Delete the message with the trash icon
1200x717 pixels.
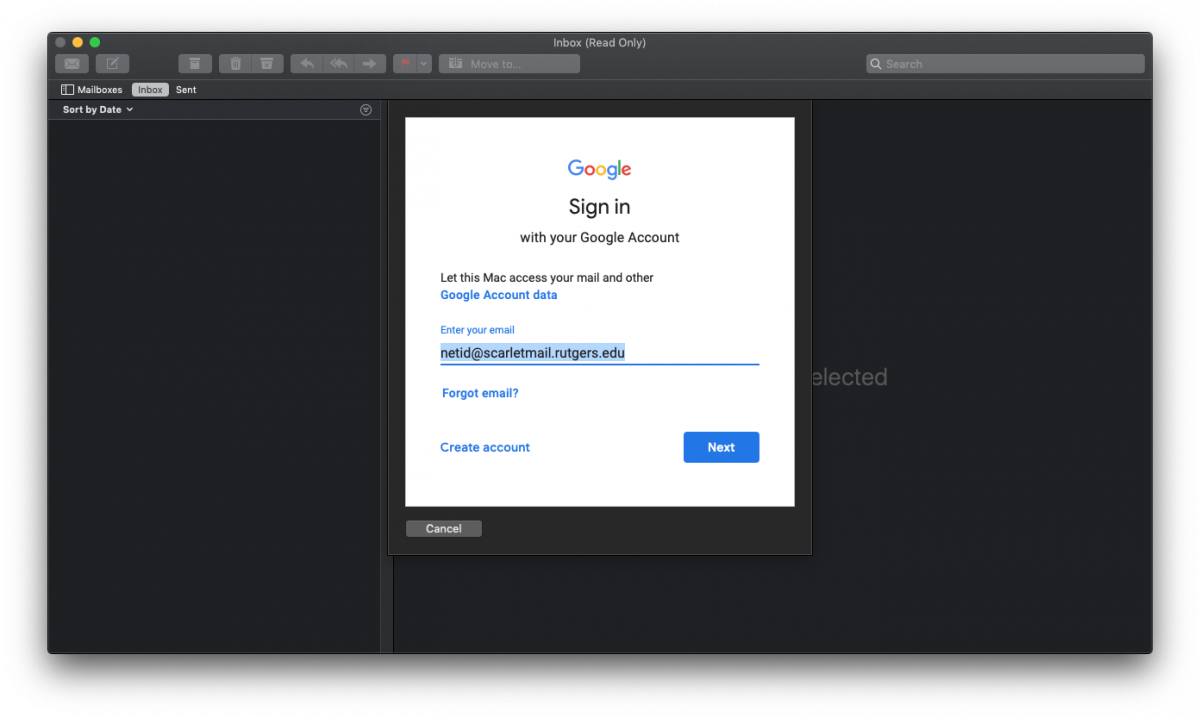[x=235, y=63]
